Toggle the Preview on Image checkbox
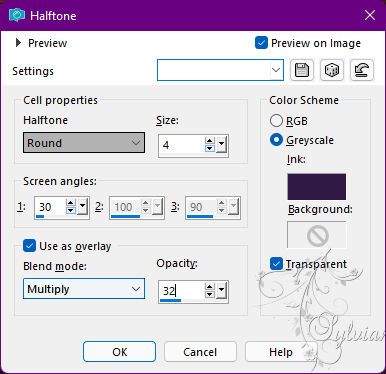 tap(261, 43)
